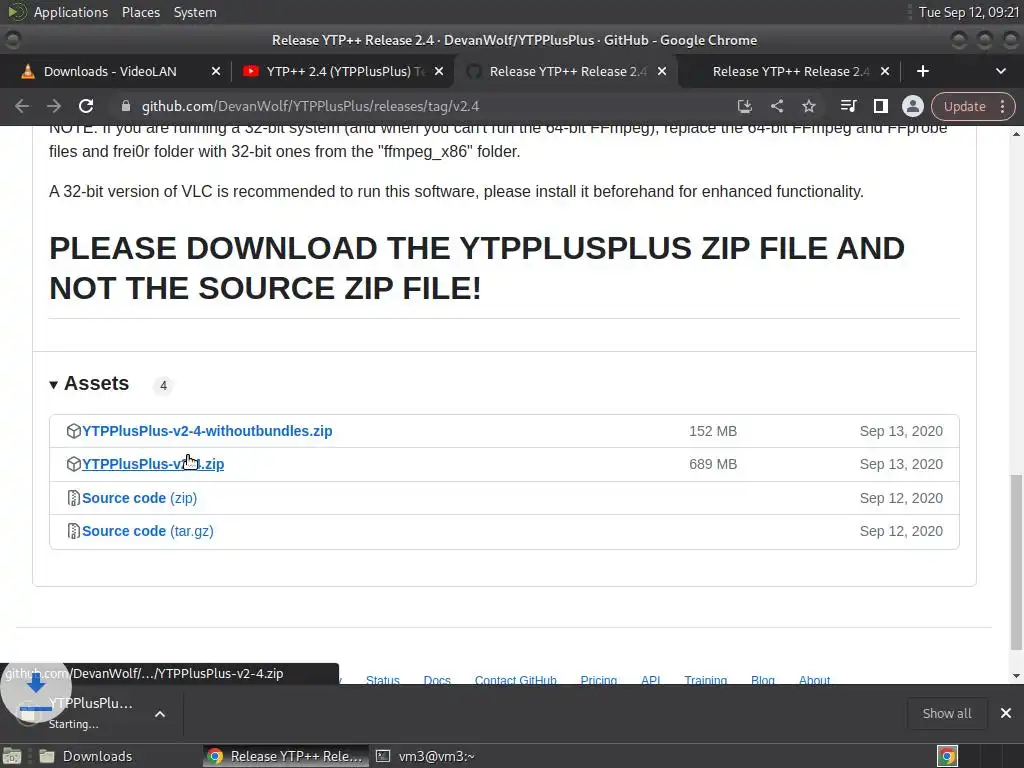Click Show all downloads button
The image size is (1024, 768).
click(946, 713)
